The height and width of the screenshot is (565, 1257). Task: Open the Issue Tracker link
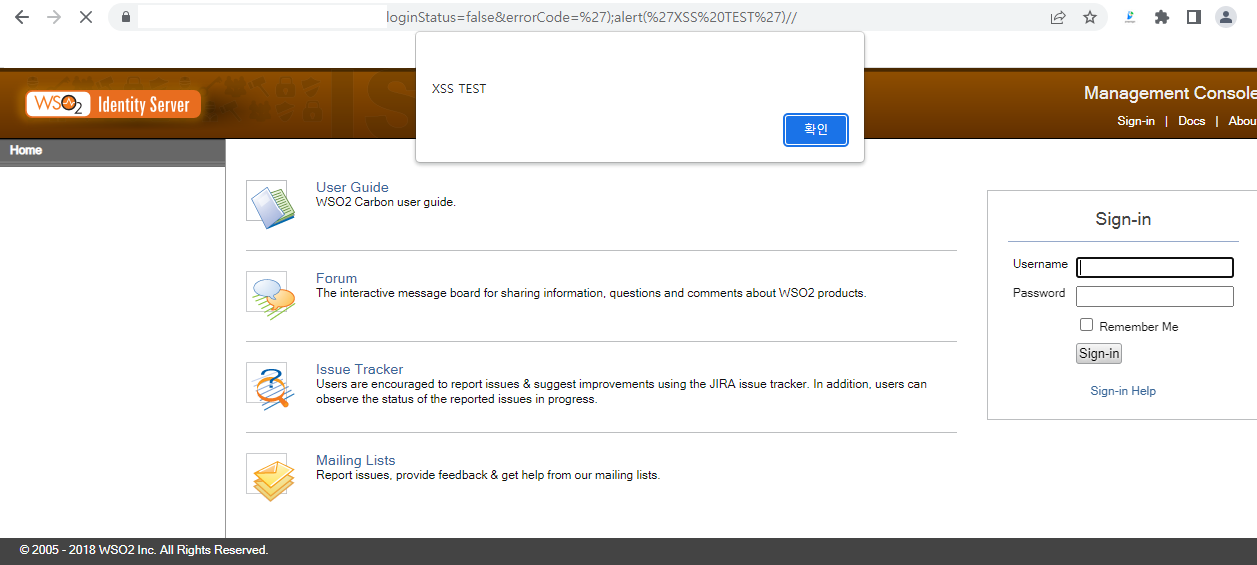[x=359, y=369]
